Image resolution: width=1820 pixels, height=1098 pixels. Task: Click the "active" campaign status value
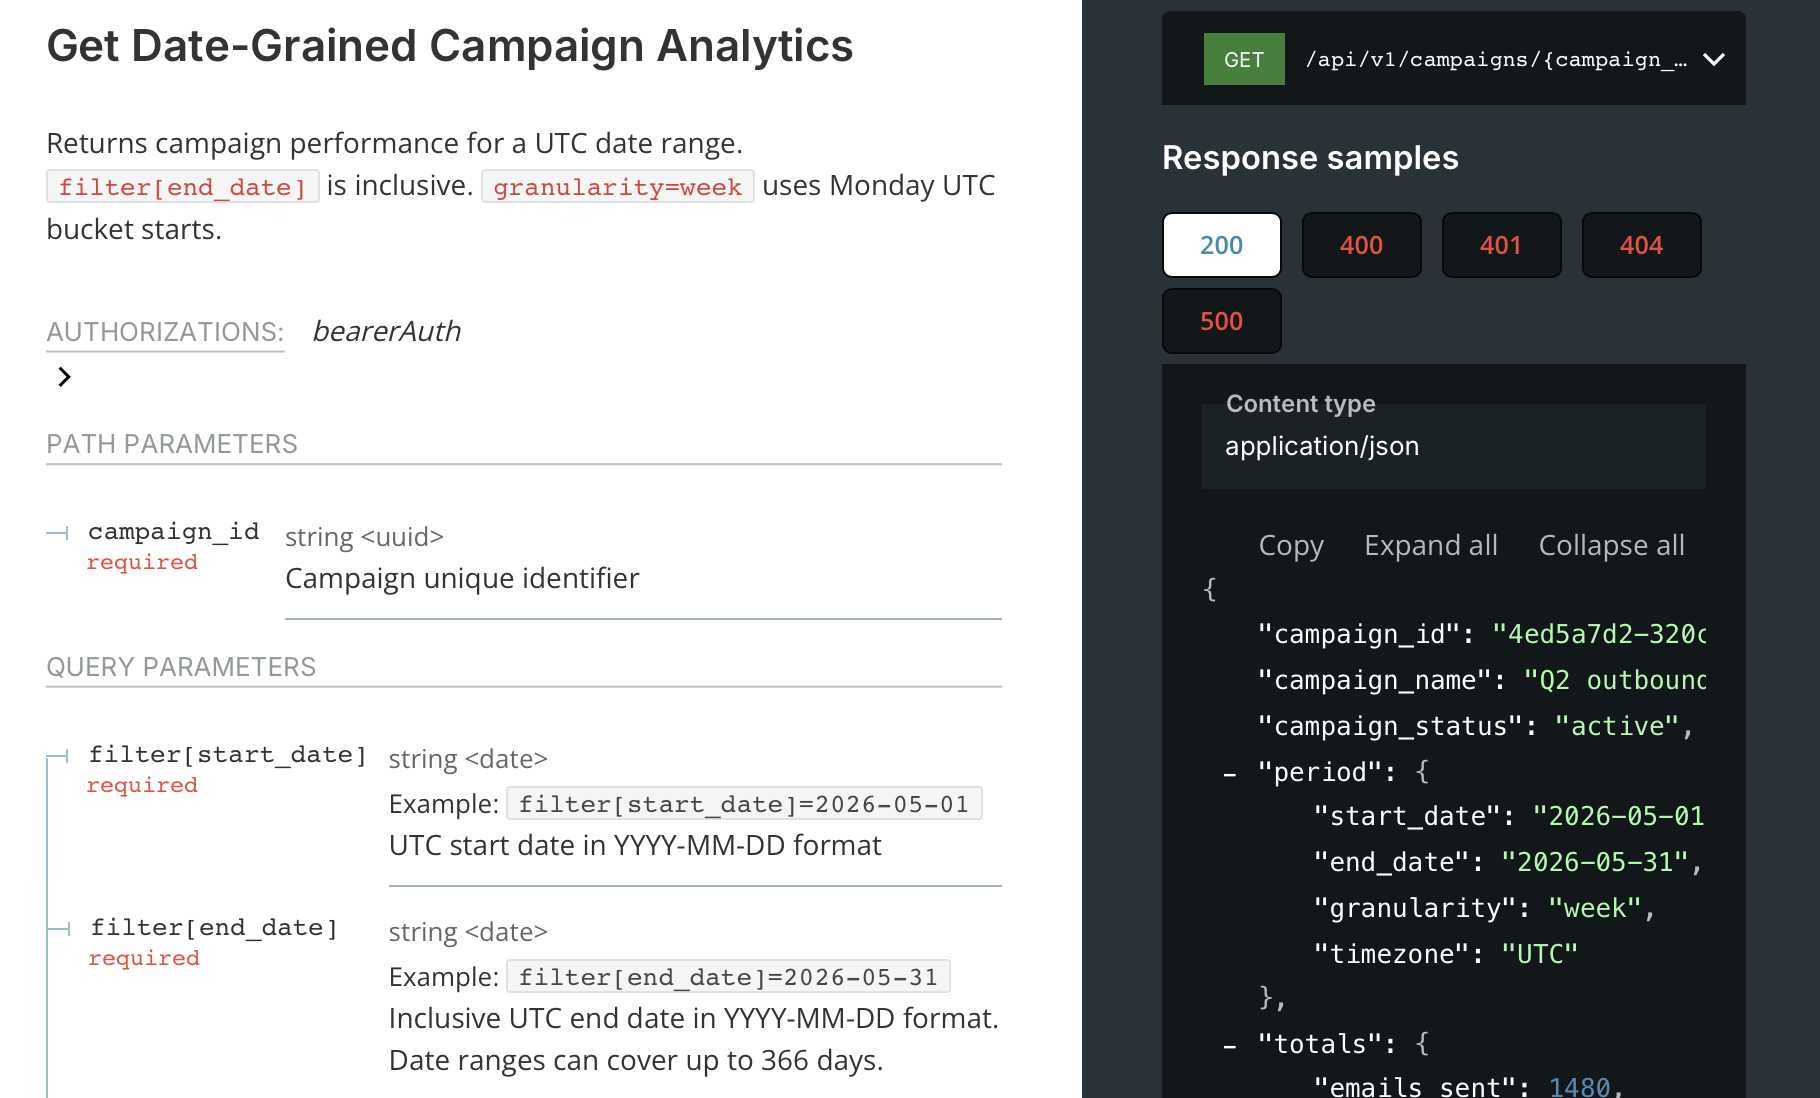[1616, 726]
